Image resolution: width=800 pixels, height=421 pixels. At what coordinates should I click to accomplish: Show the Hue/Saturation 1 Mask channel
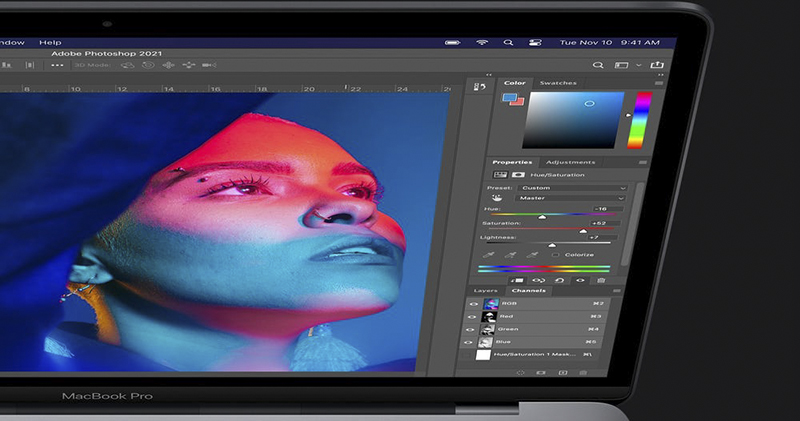click(466, 355)
